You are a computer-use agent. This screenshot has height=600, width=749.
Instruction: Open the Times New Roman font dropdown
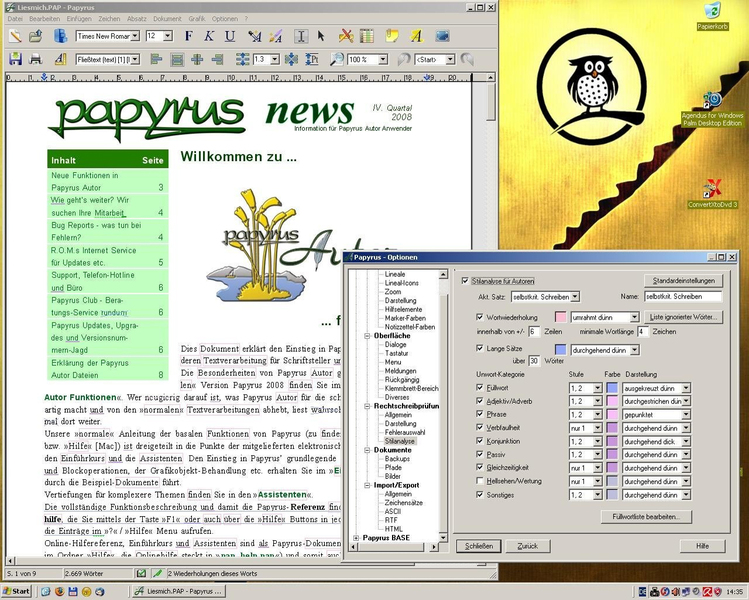tap(135, 36)
